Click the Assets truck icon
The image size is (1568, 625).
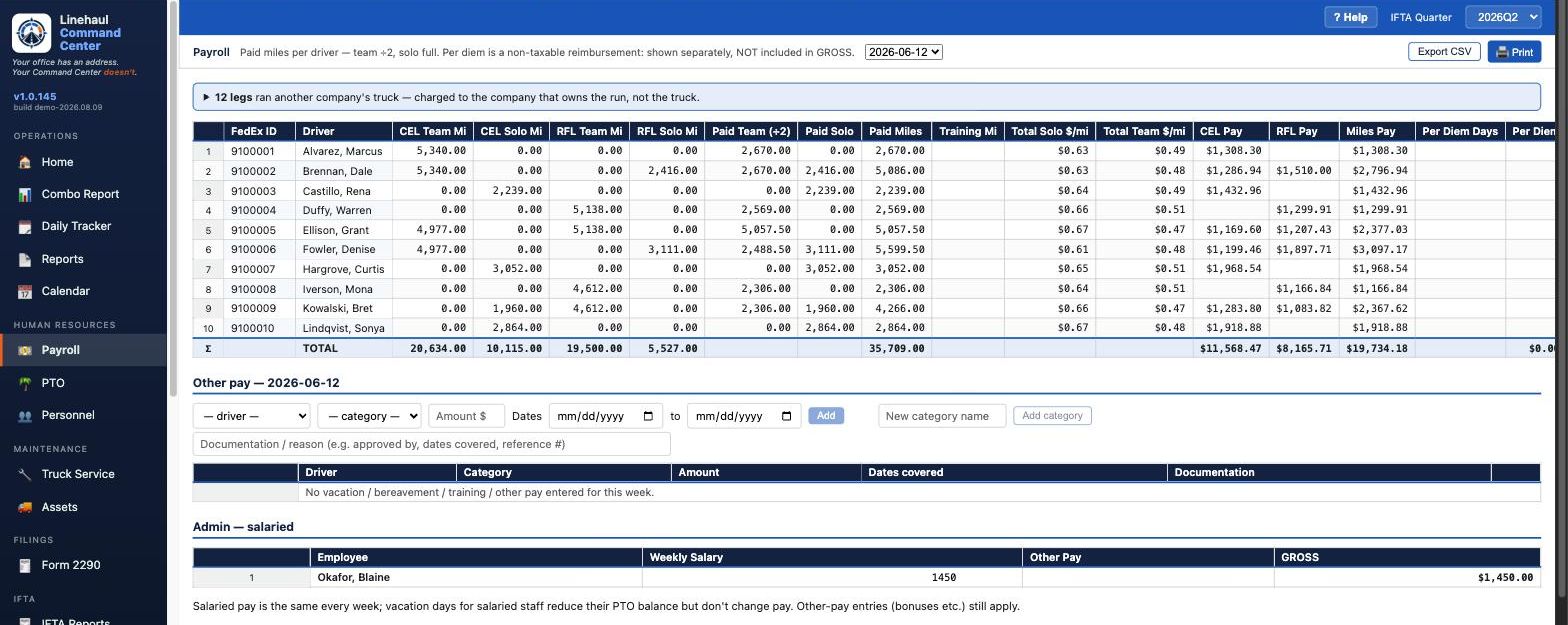click(x=25, y=507)
